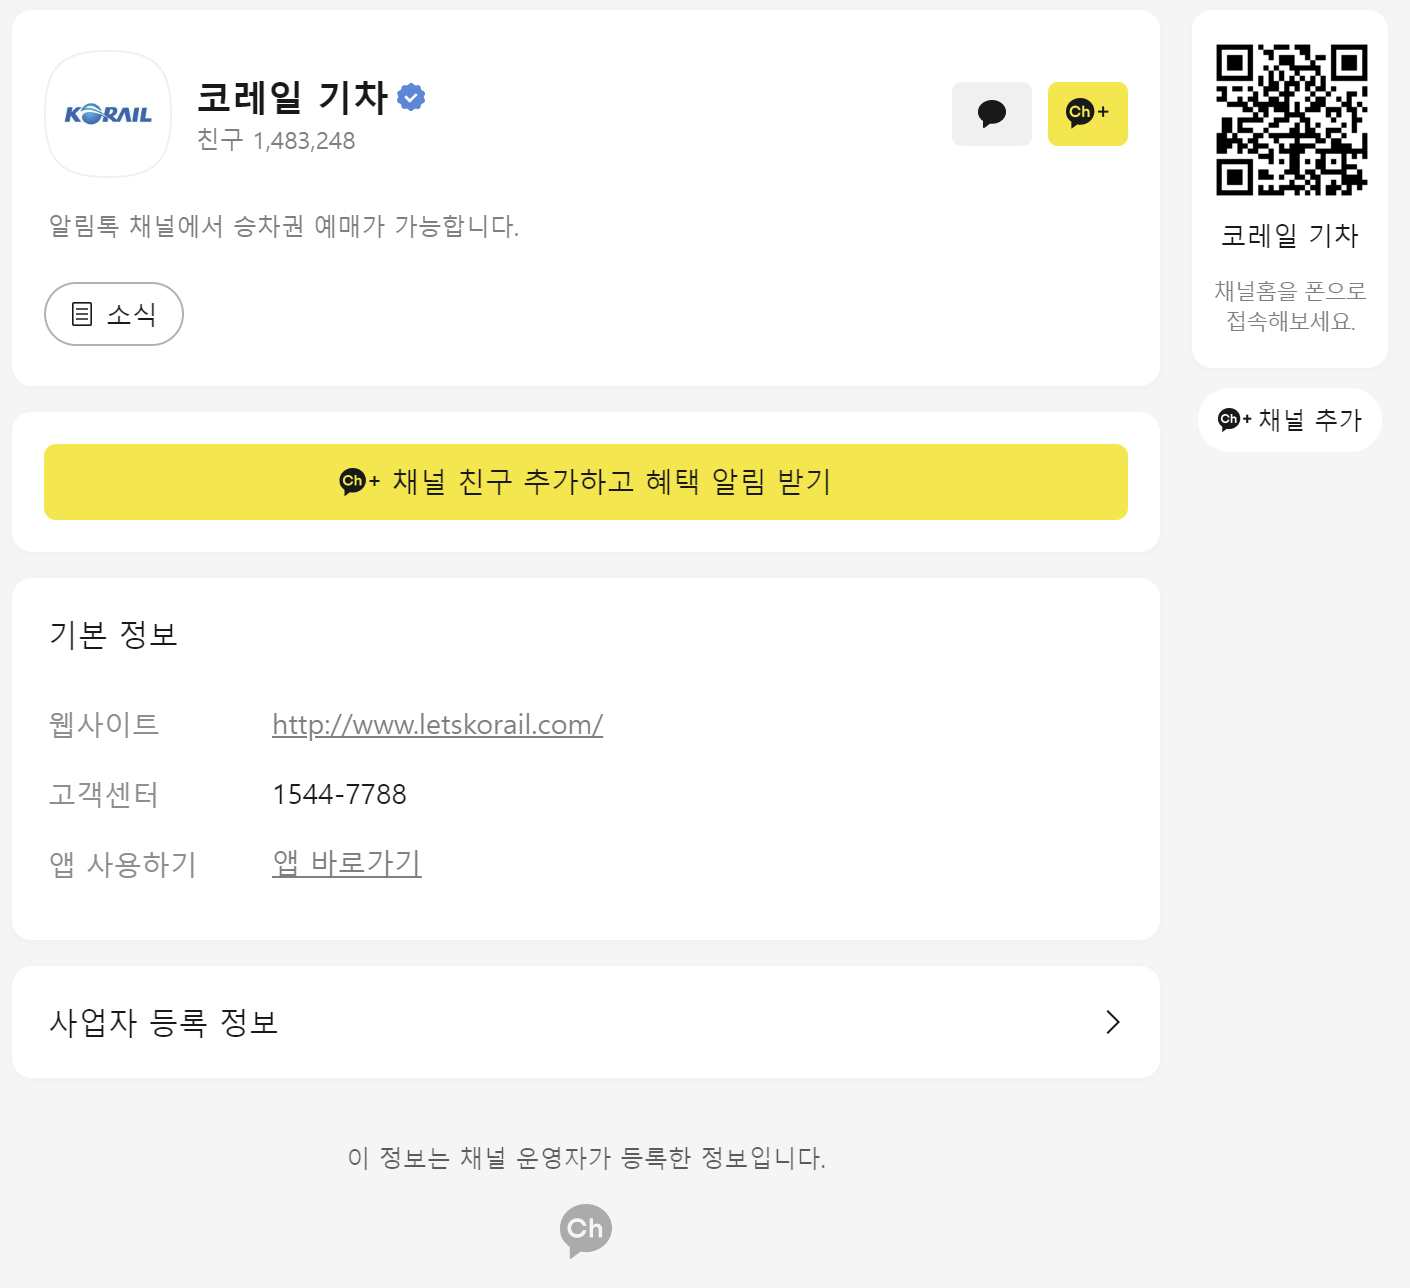The height and width of the screenshot is (1288, 1410).
Task: Click the 기본 정보 heading
Action: [114, 634]
